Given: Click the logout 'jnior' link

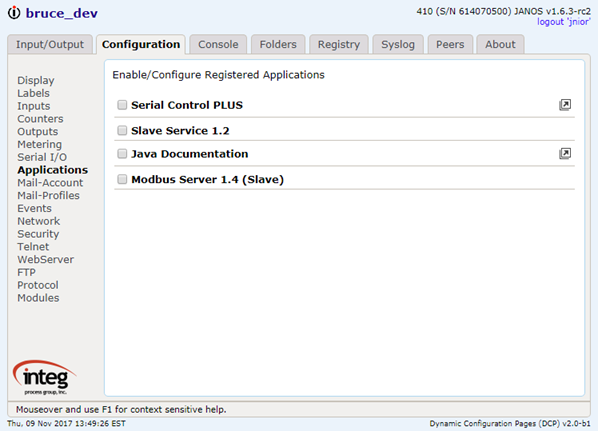Looking at the screenshot, I should 563,22.
